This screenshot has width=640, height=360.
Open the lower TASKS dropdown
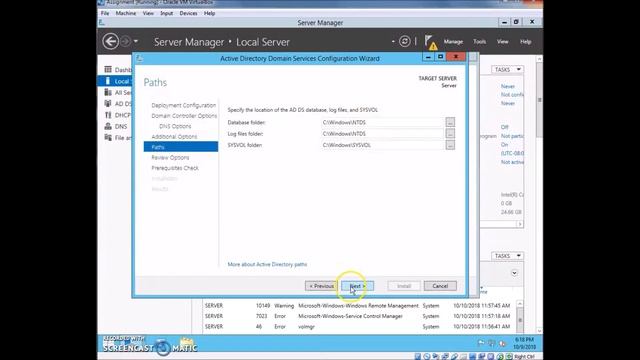(507, 256)
